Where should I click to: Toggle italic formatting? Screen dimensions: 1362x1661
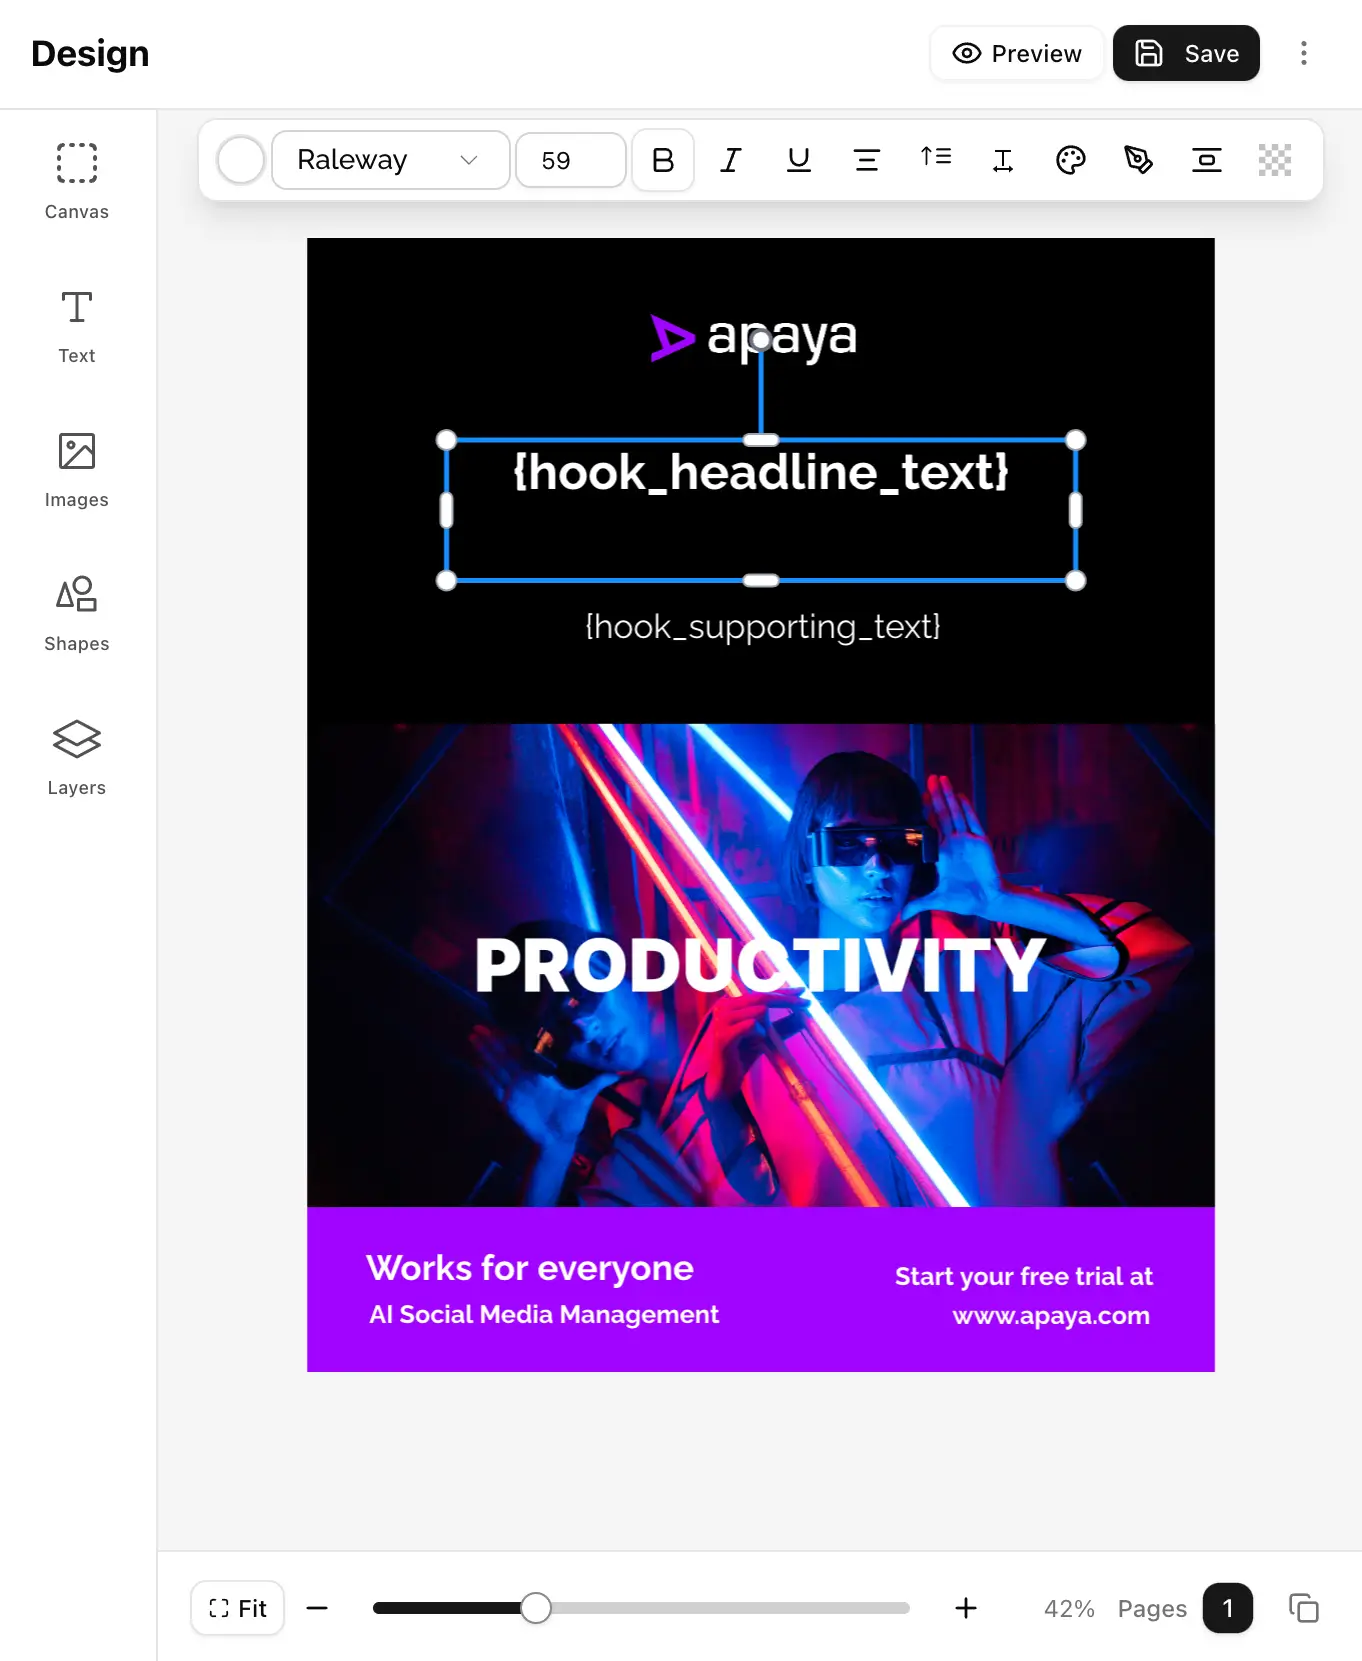730,160
